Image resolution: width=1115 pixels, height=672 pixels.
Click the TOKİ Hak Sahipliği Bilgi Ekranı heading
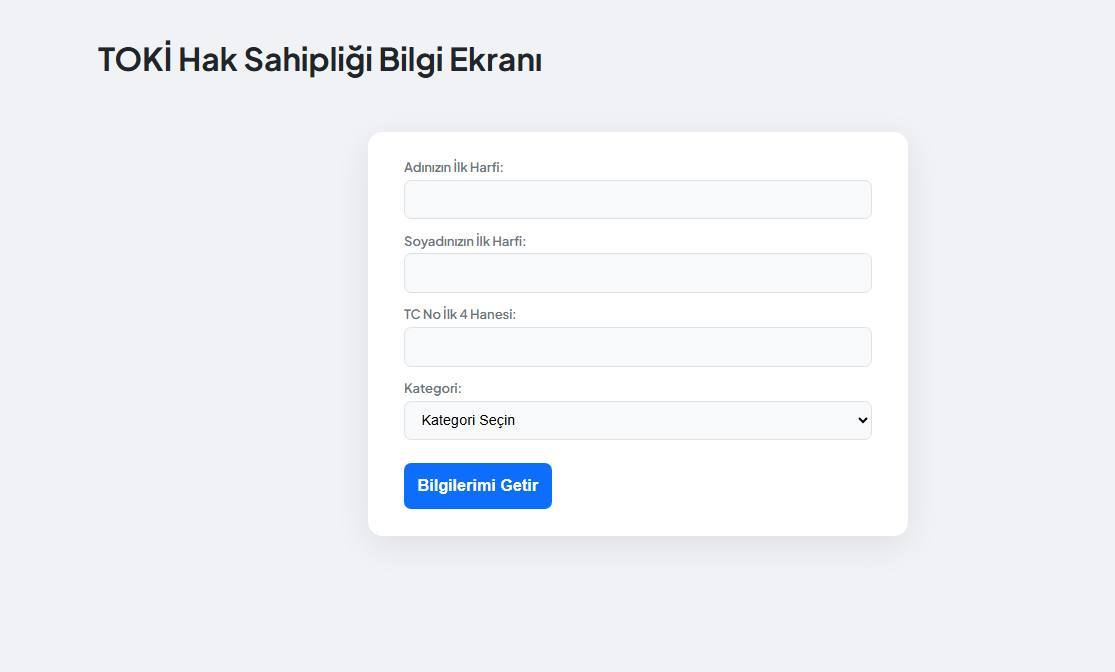pos(319,60)
